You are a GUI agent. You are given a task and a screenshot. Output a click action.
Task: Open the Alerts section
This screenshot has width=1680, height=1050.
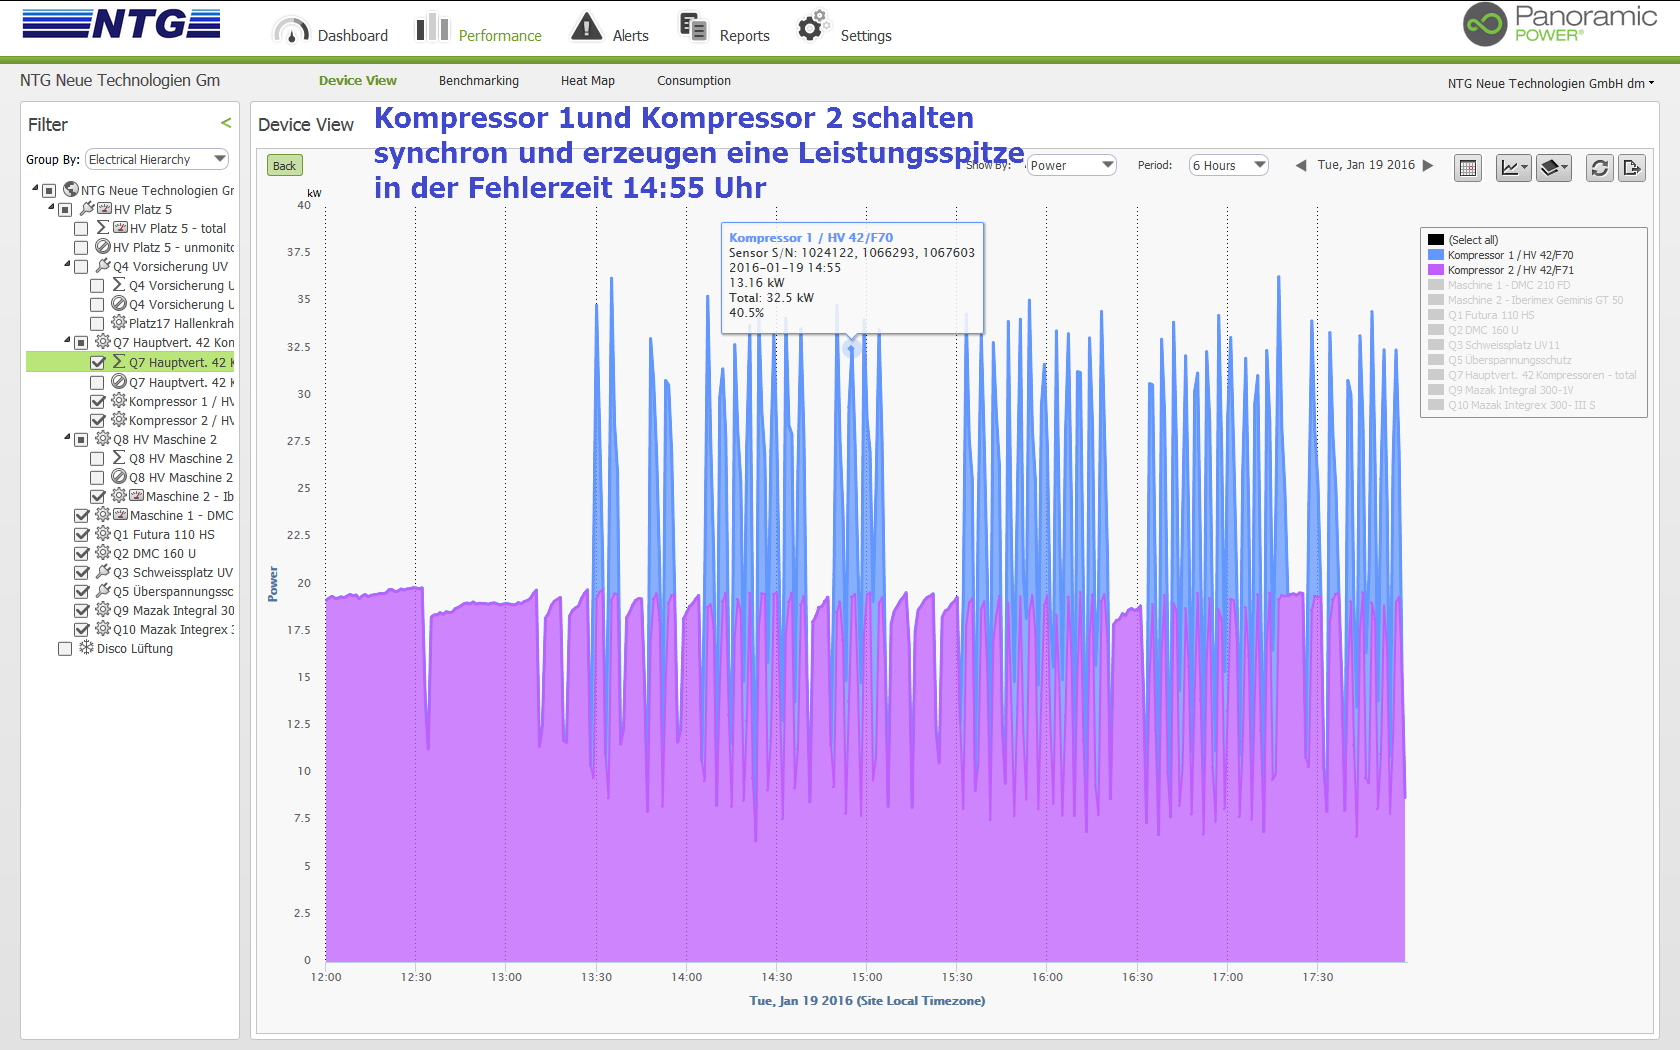[x=609, y=30]
